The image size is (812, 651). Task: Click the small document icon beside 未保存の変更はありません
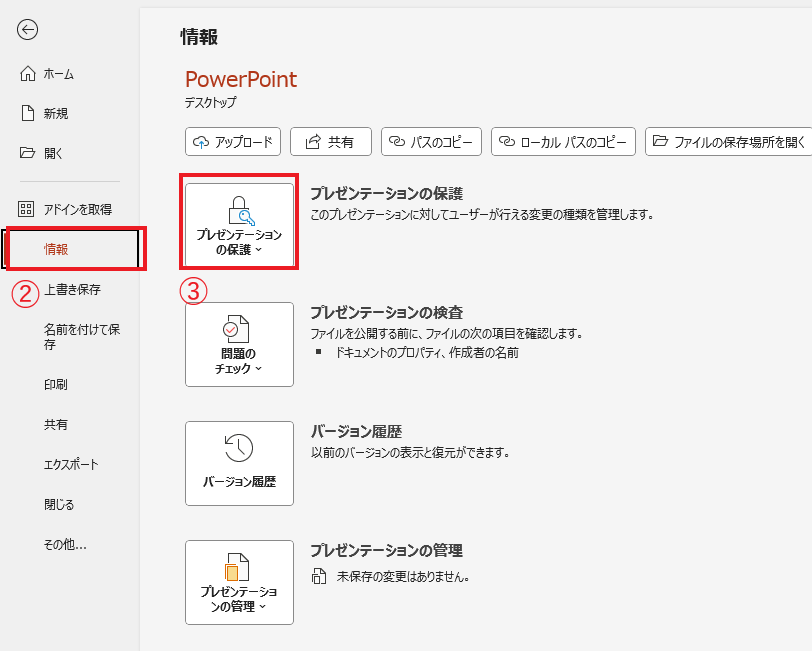point(319,576)
